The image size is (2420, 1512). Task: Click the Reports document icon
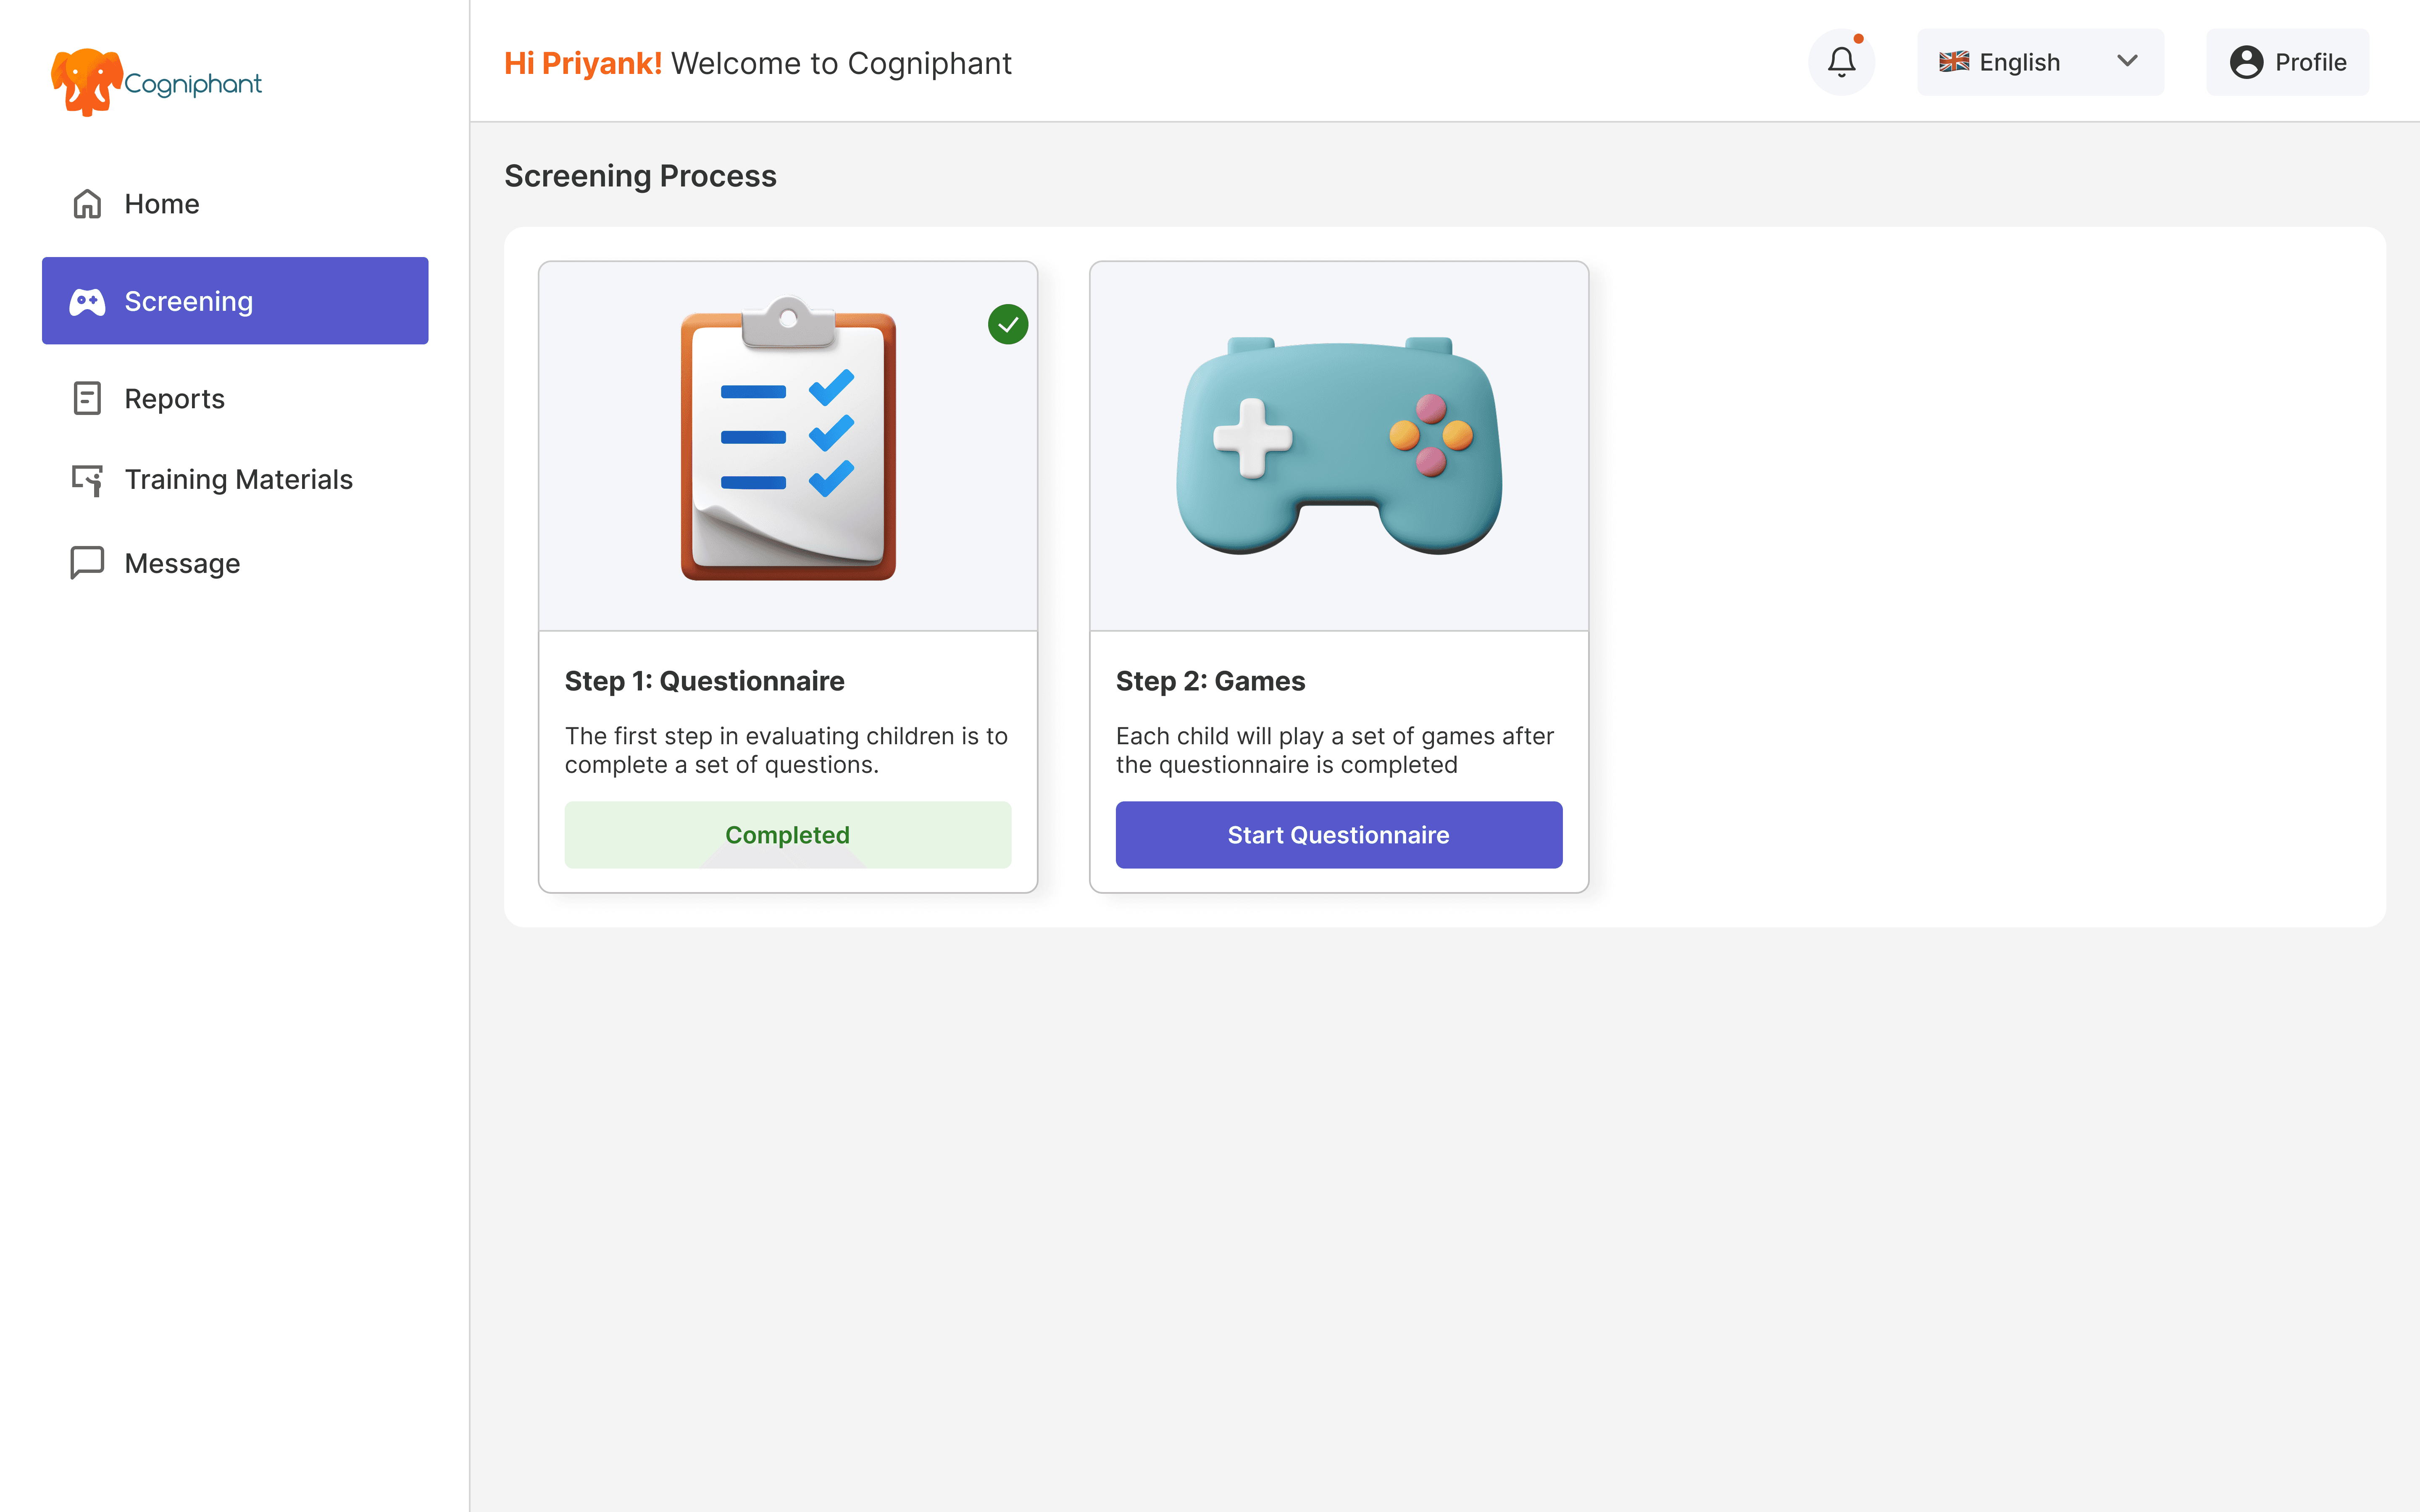coord(87,398)
